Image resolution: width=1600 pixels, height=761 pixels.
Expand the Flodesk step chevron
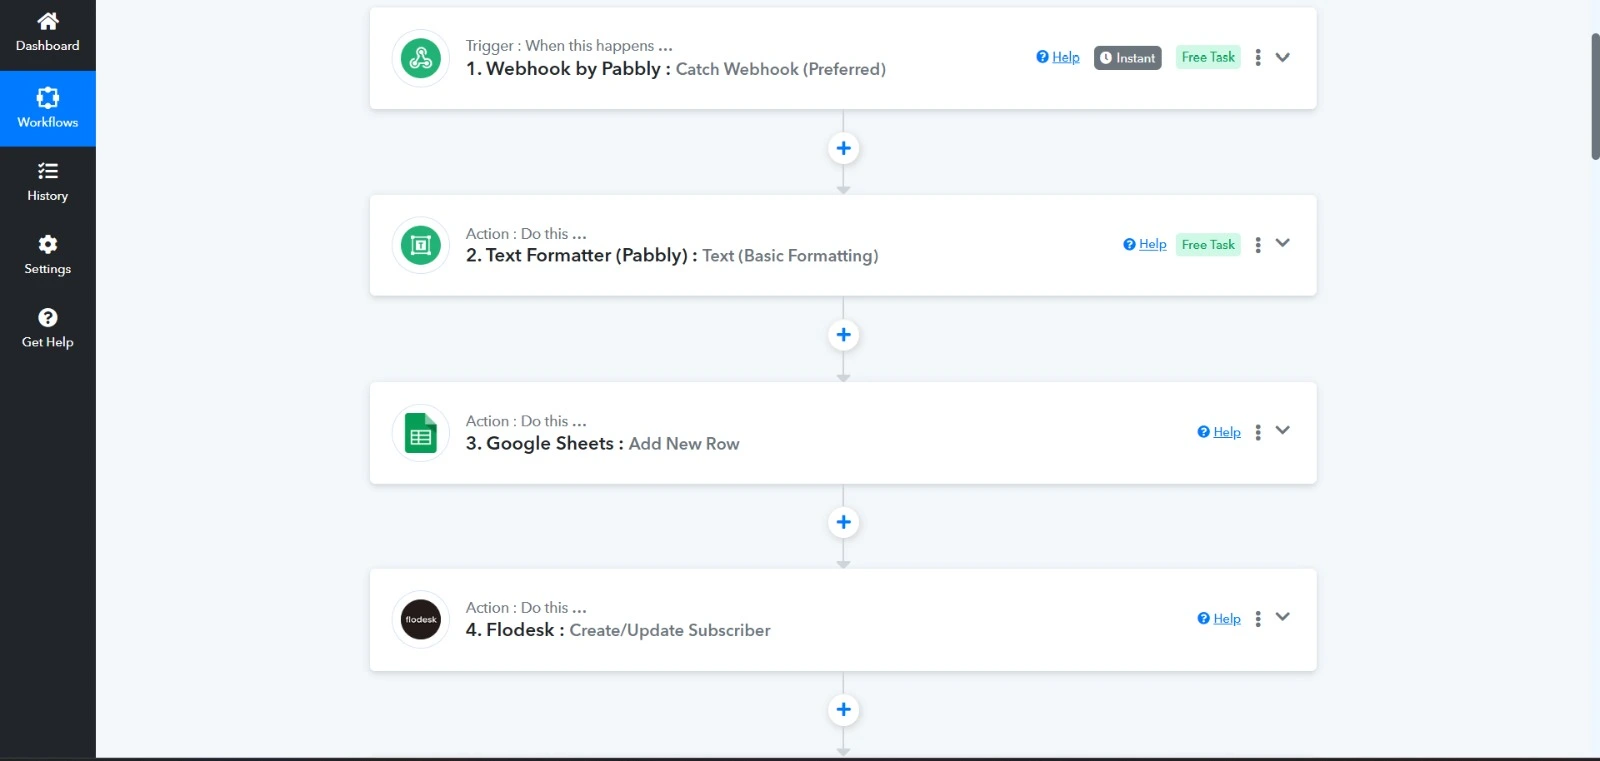click(x=1283, y=617)
